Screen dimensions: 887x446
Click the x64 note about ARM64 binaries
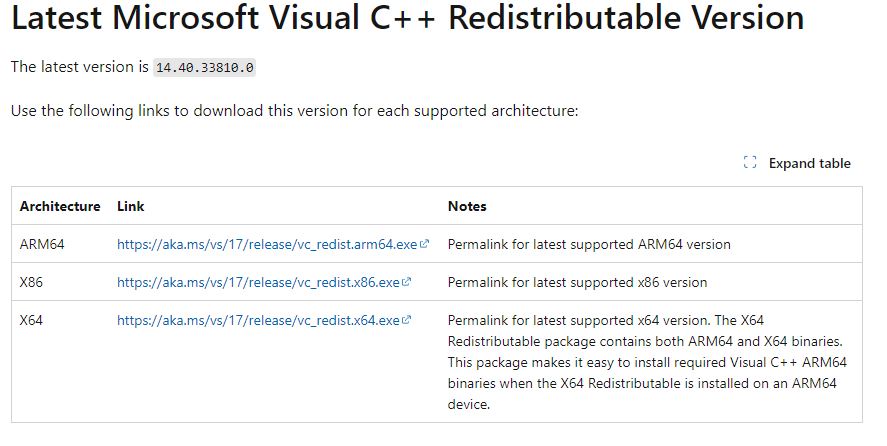point(647,362)
